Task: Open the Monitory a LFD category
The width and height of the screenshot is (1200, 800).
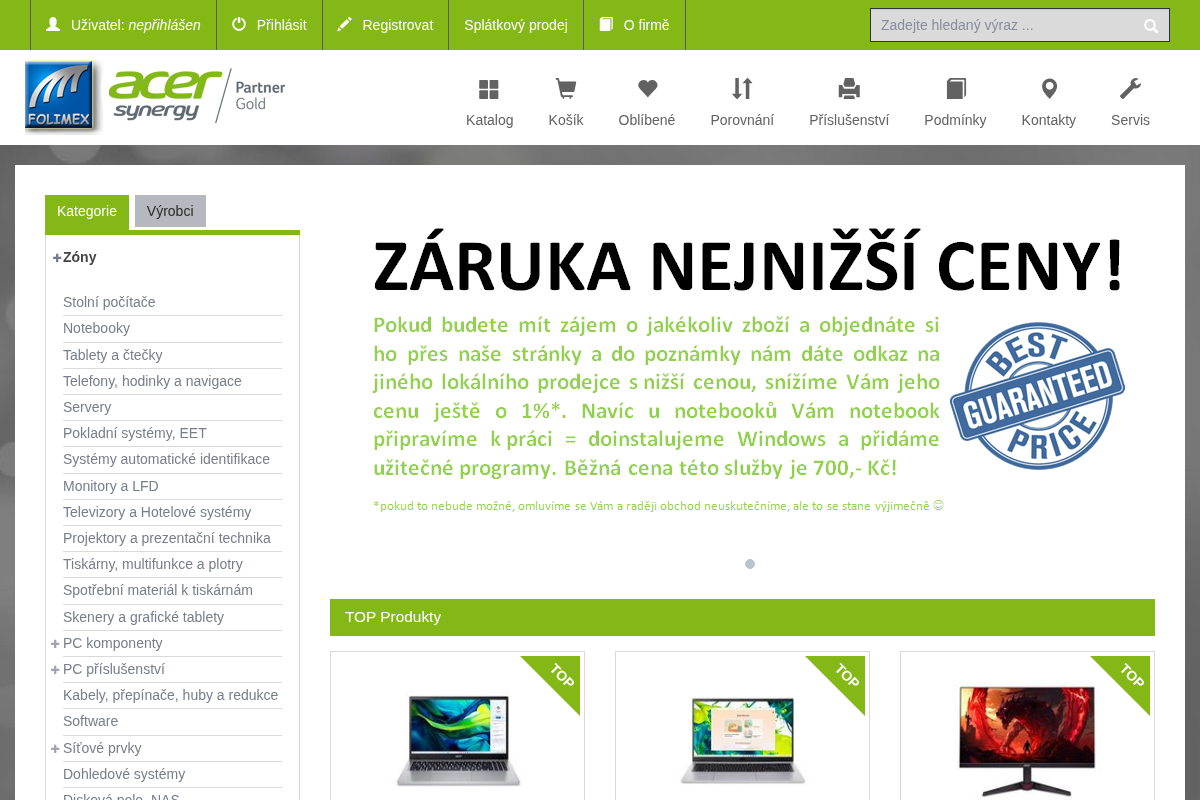Action: tap(110, 486)
